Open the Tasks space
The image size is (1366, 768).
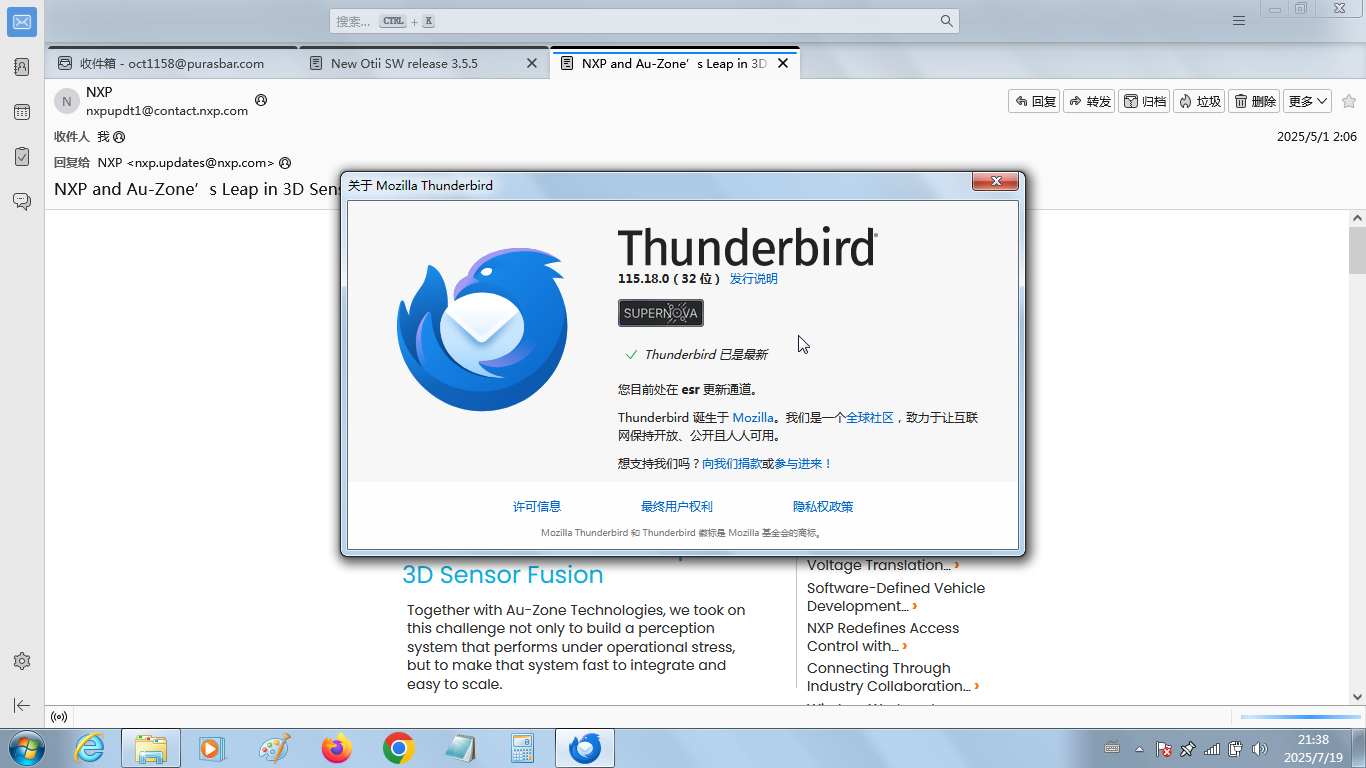(22, 156)
